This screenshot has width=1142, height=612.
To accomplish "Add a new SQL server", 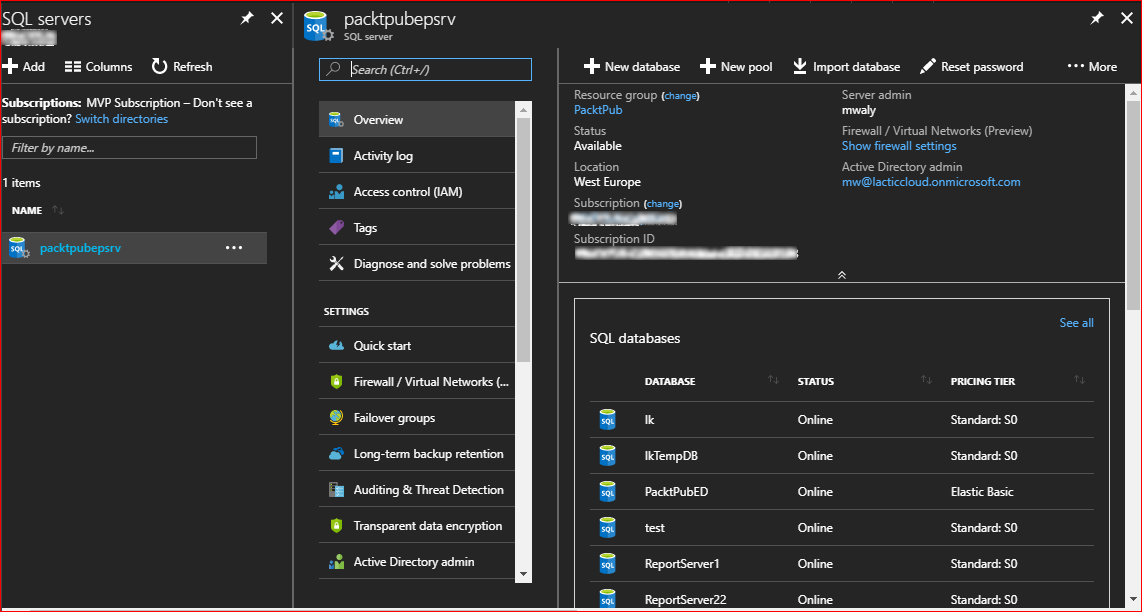I will pyautogui.click(x=24, y=66).
